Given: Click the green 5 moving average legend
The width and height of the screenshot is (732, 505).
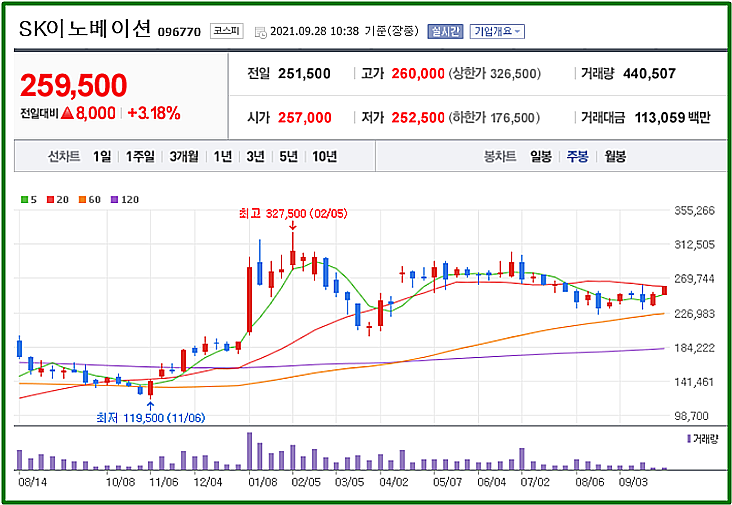Looking at the screenshot, I should [x=28, y=200].
